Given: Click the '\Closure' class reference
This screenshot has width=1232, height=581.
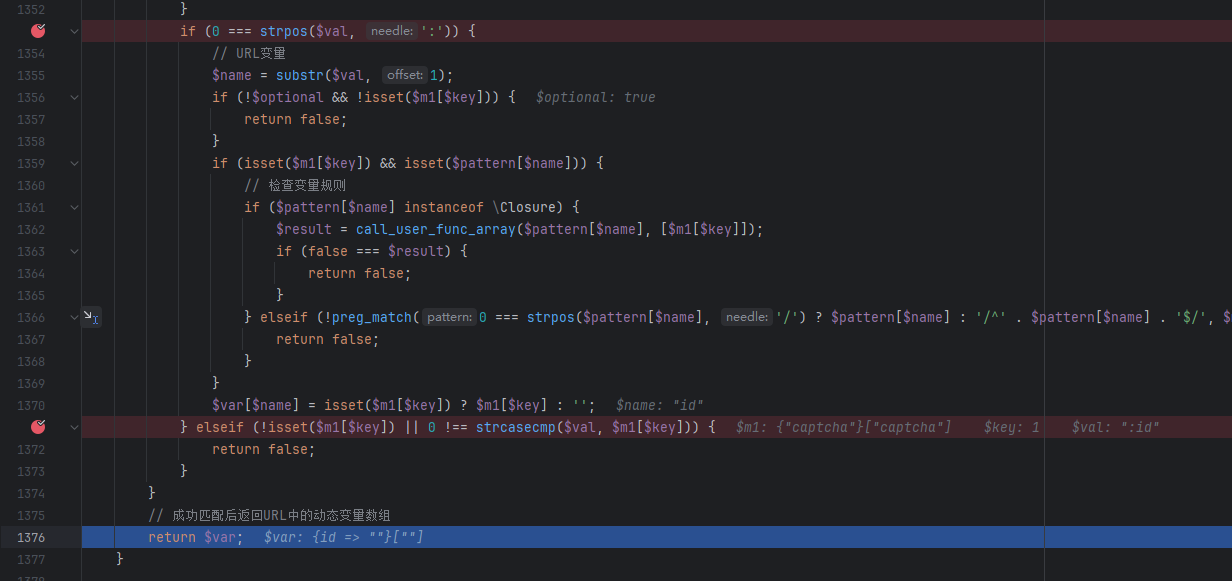Looking at the screenshot, I should [x=524, y=207].
